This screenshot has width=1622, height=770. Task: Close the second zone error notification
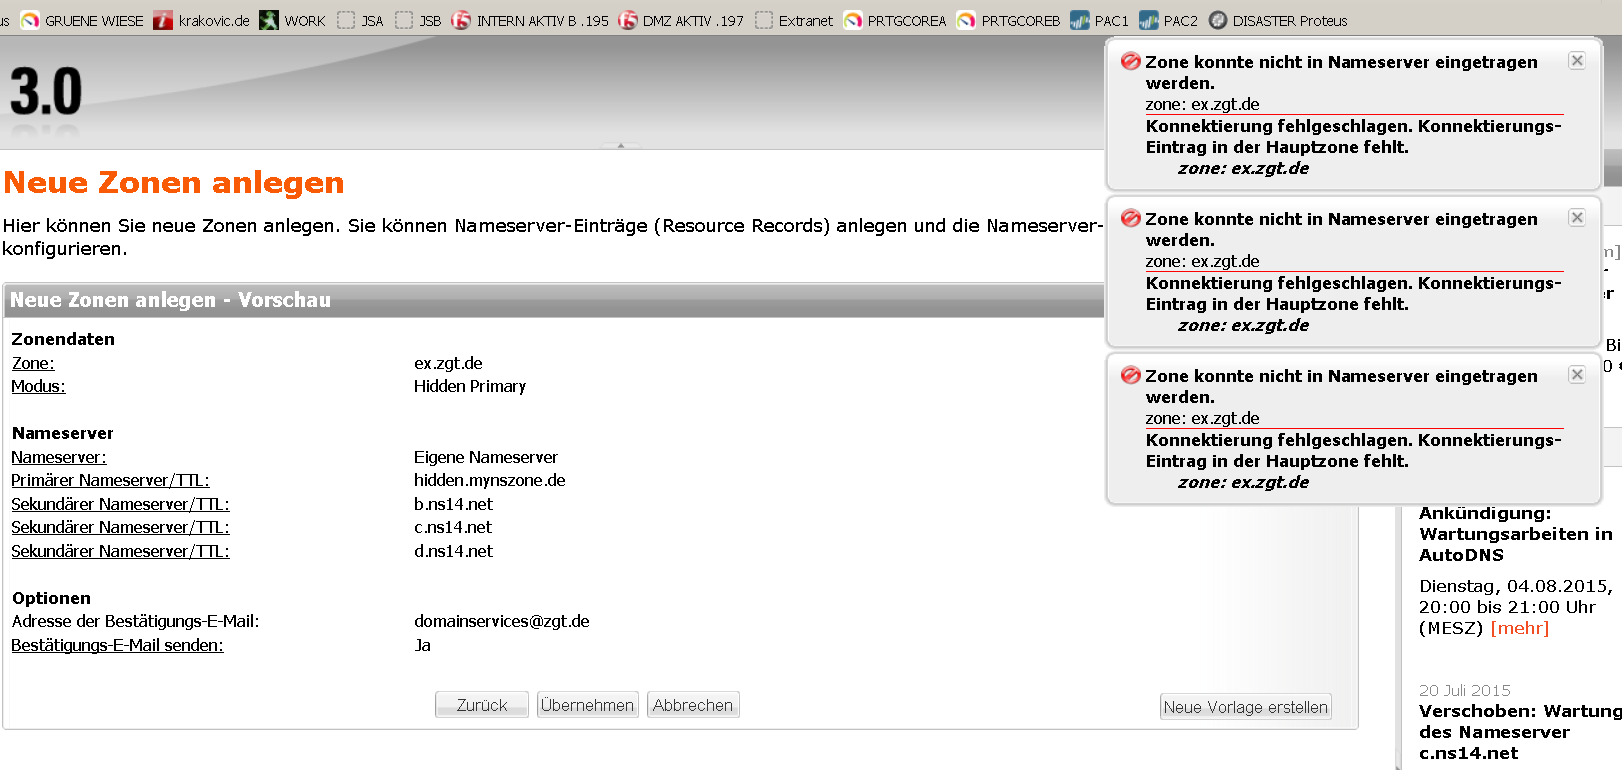point(1577,218)
